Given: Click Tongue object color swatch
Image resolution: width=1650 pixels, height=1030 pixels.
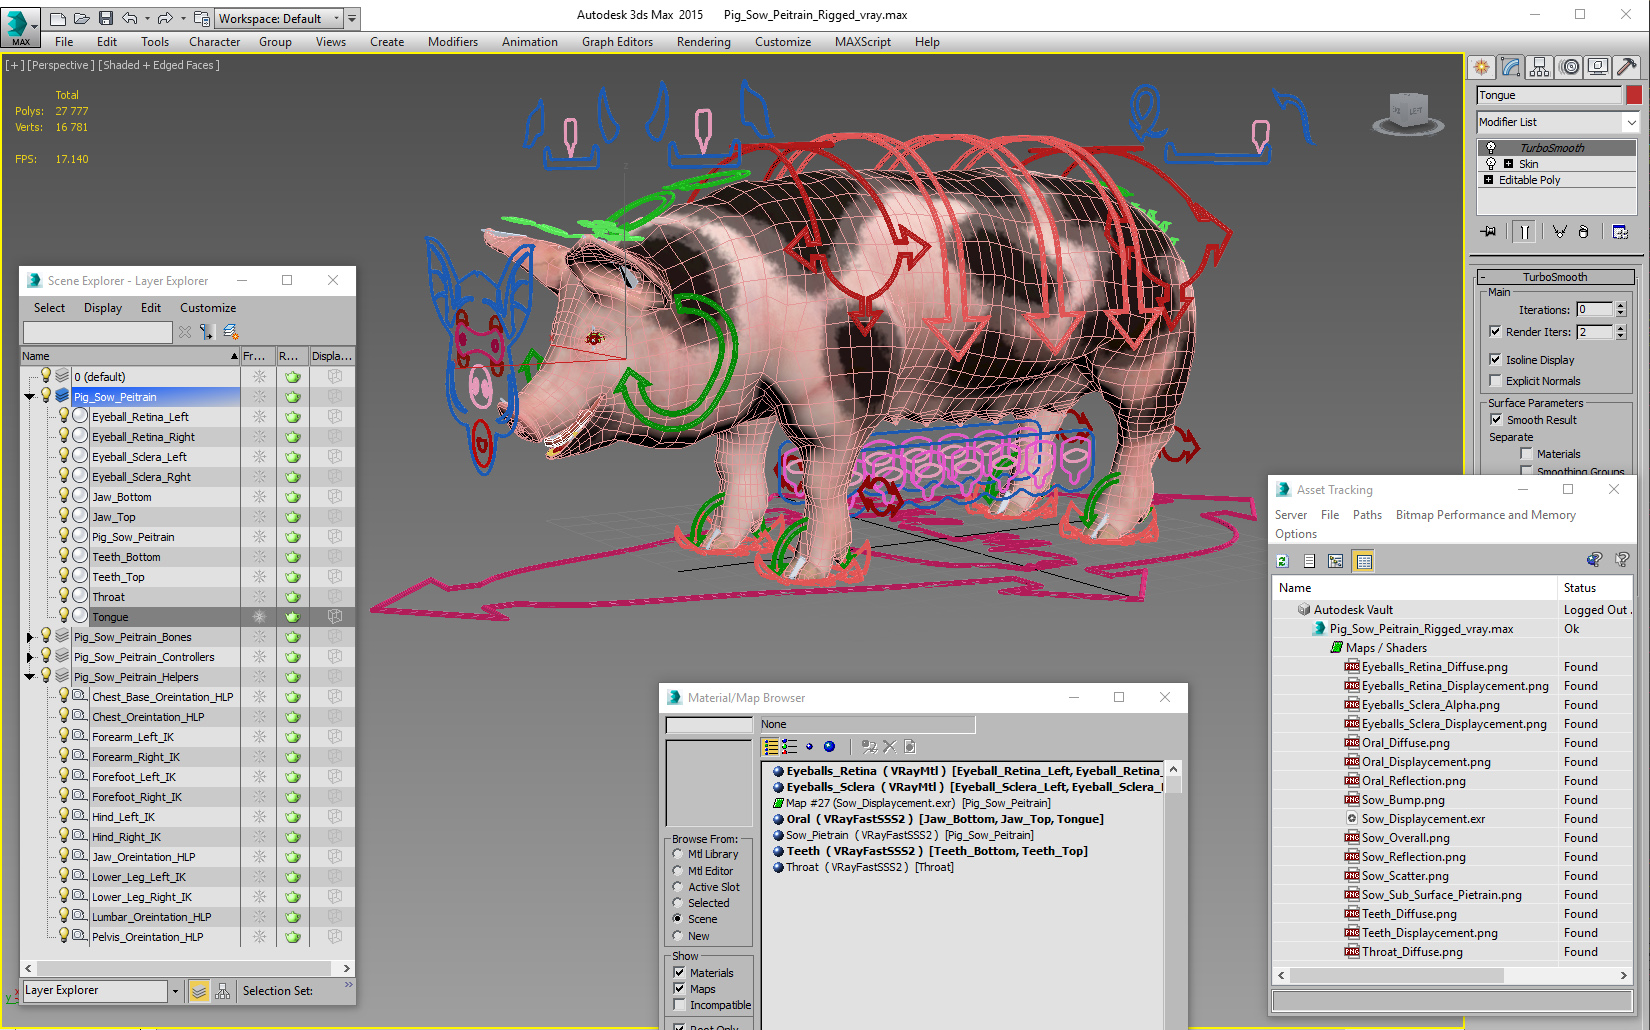Looking at the screenshot, I should click(x=1633, y=95).
